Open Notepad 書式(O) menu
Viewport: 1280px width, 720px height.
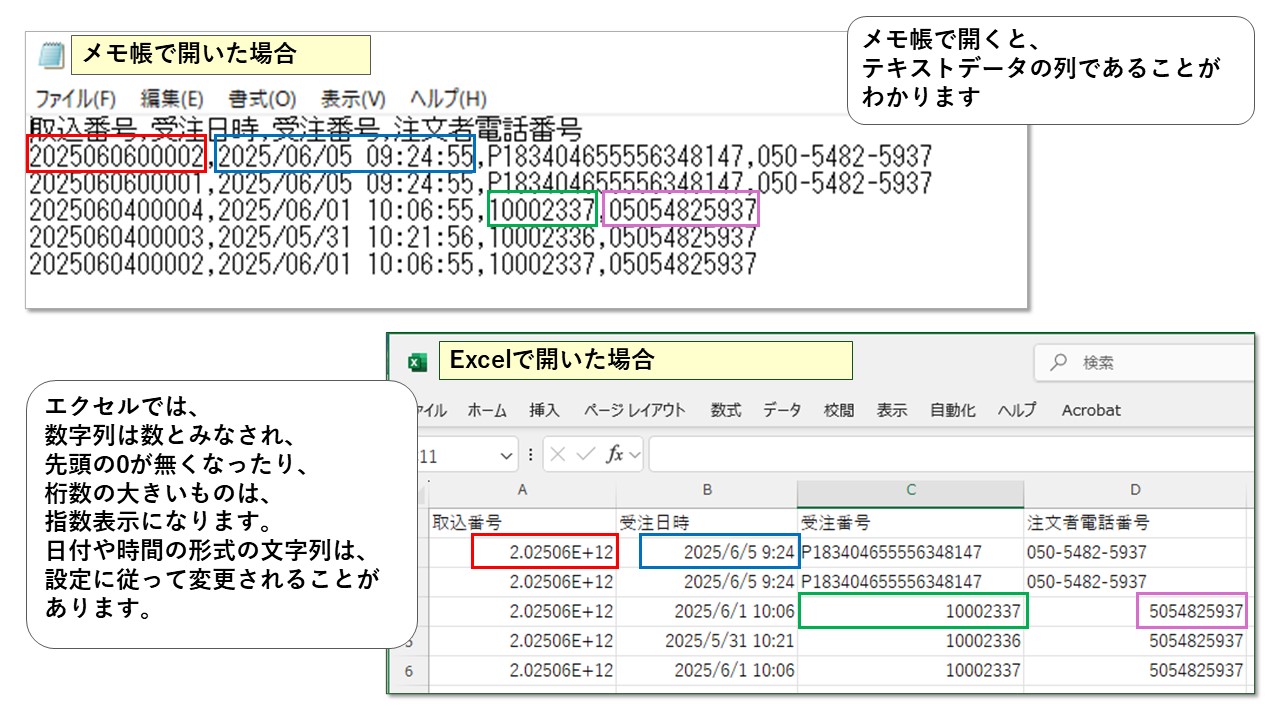pos(262,99)
